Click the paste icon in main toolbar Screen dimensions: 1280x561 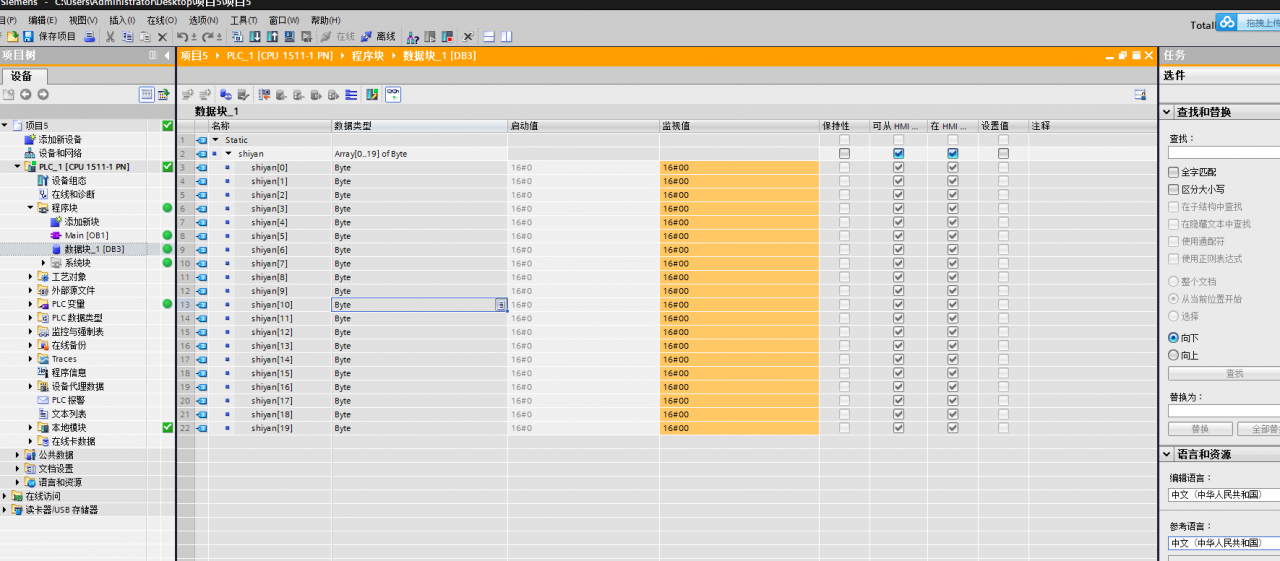(x=145, y=36)
